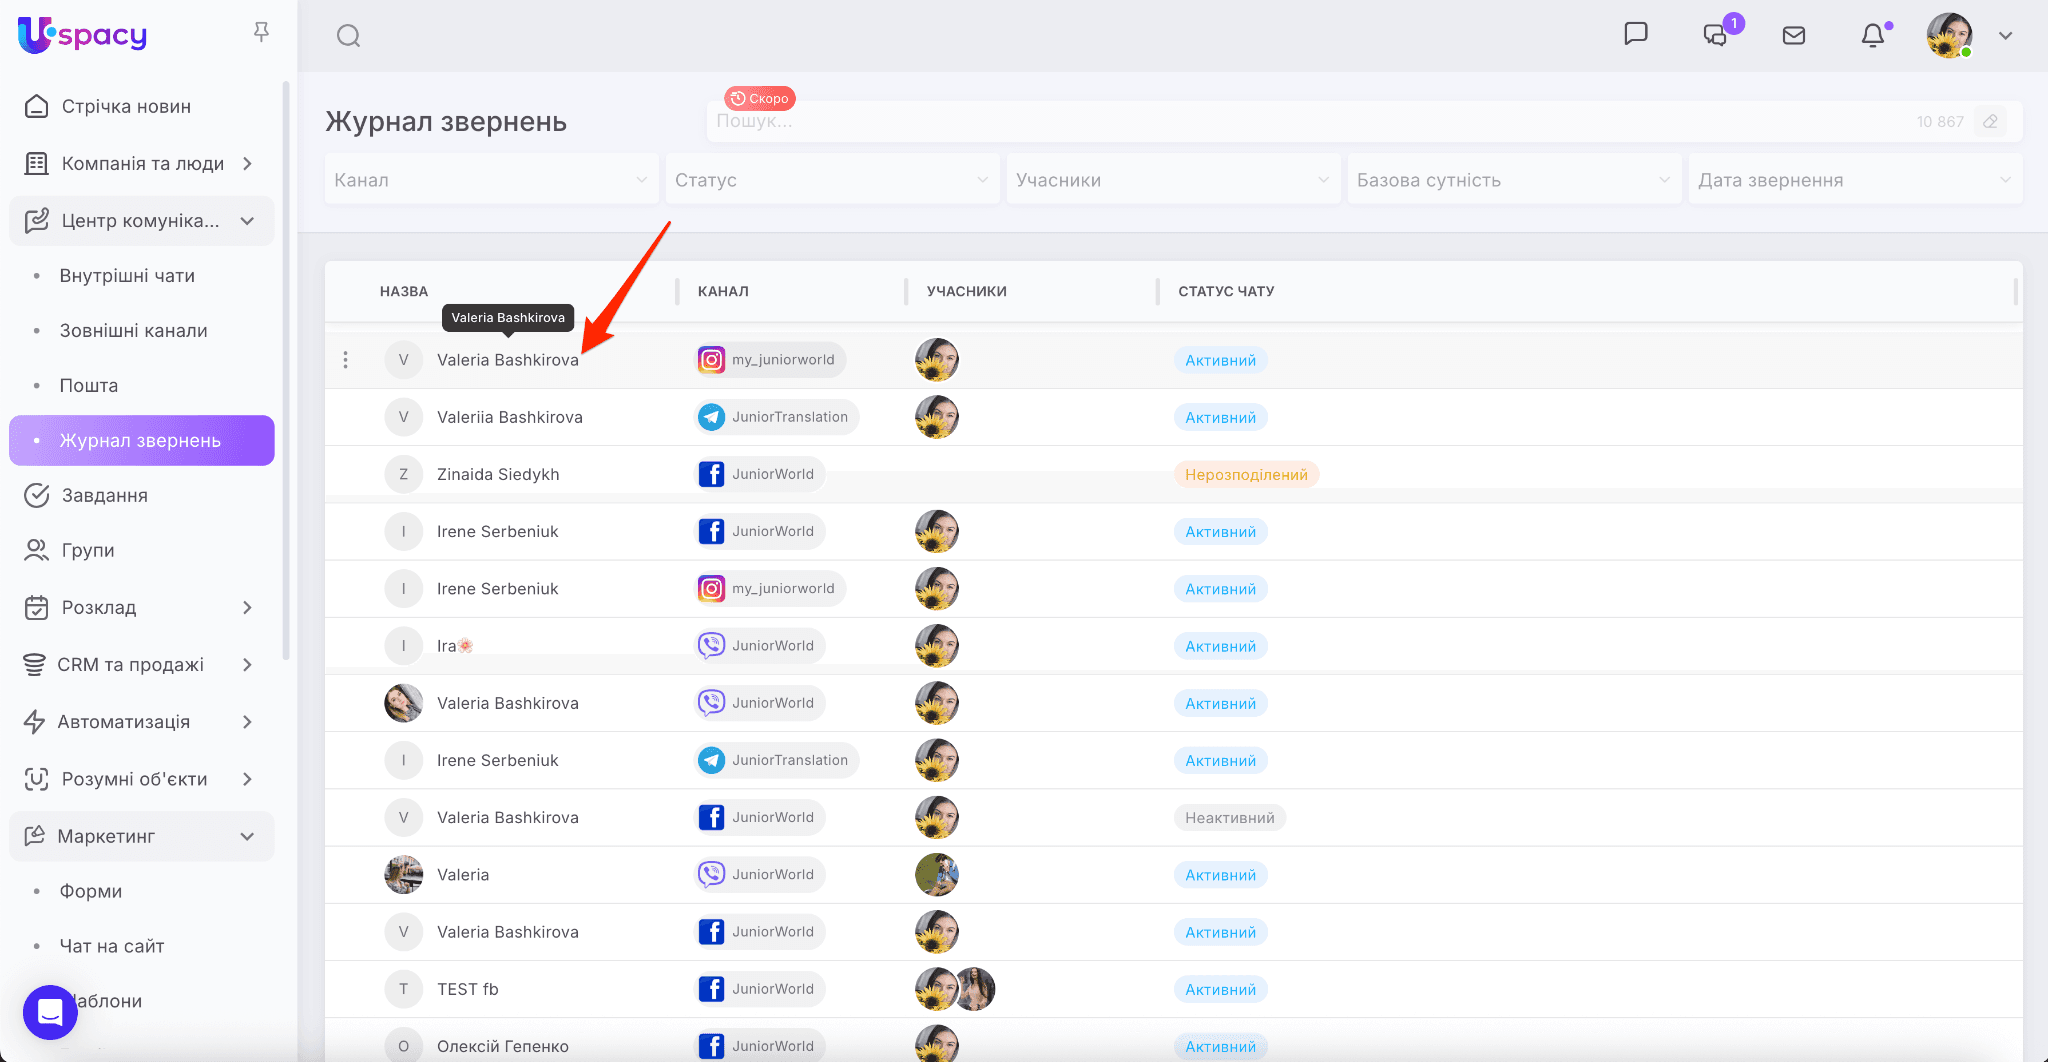This screenshot has width=2048, height=1062.
Task: Open the chat bubble icon in header
Action: point(1636,34)
